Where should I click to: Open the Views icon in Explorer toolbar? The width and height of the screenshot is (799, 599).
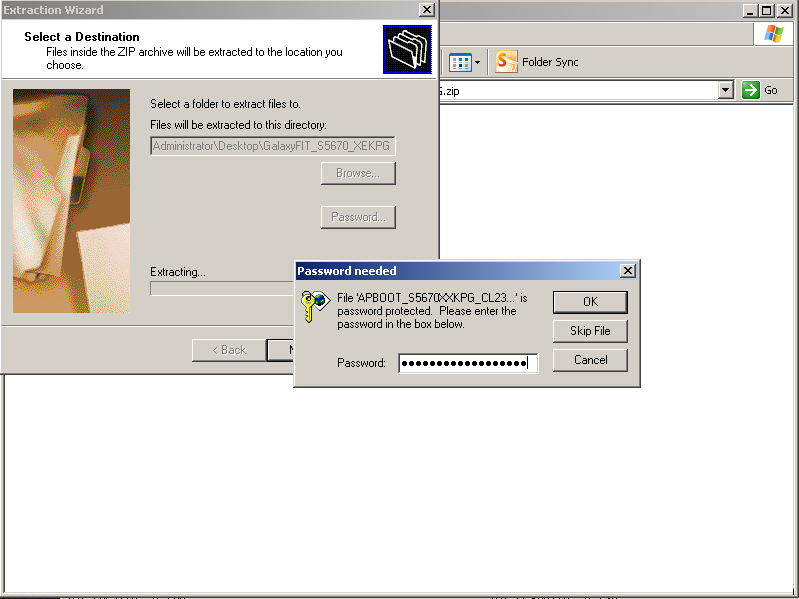coord(460,62)
